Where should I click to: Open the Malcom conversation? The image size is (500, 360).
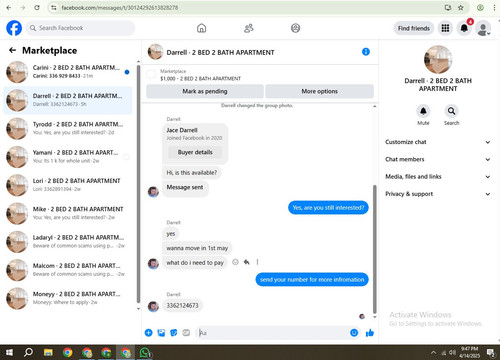68,270
